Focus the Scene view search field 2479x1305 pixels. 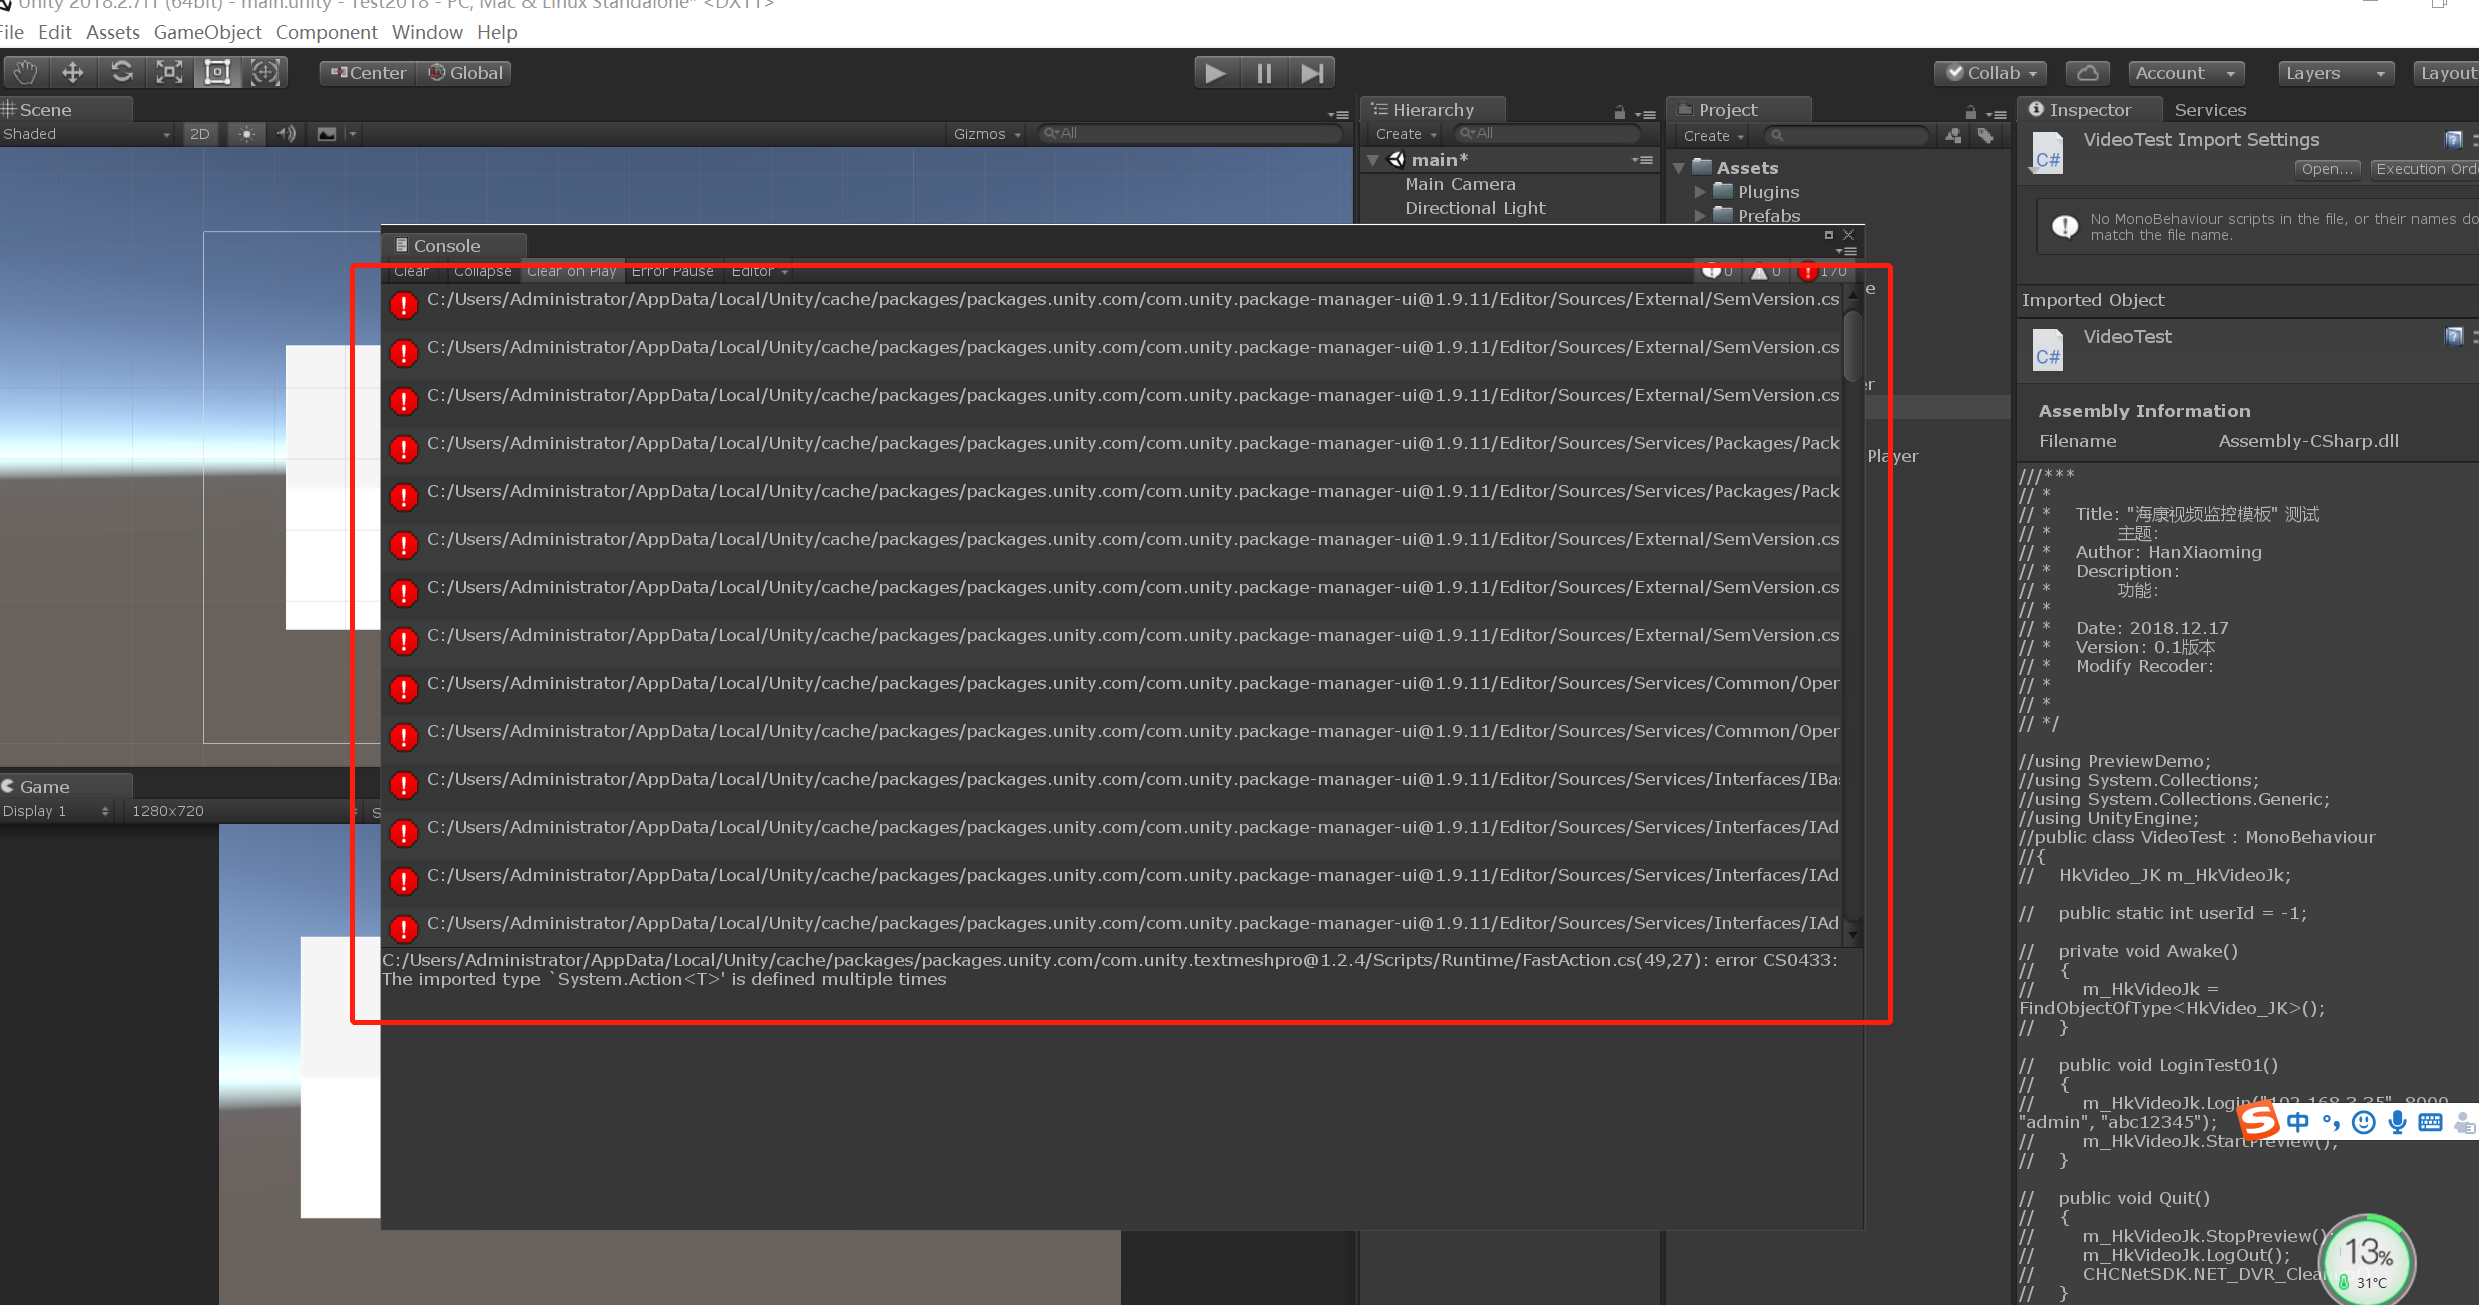coord(1190,133)
